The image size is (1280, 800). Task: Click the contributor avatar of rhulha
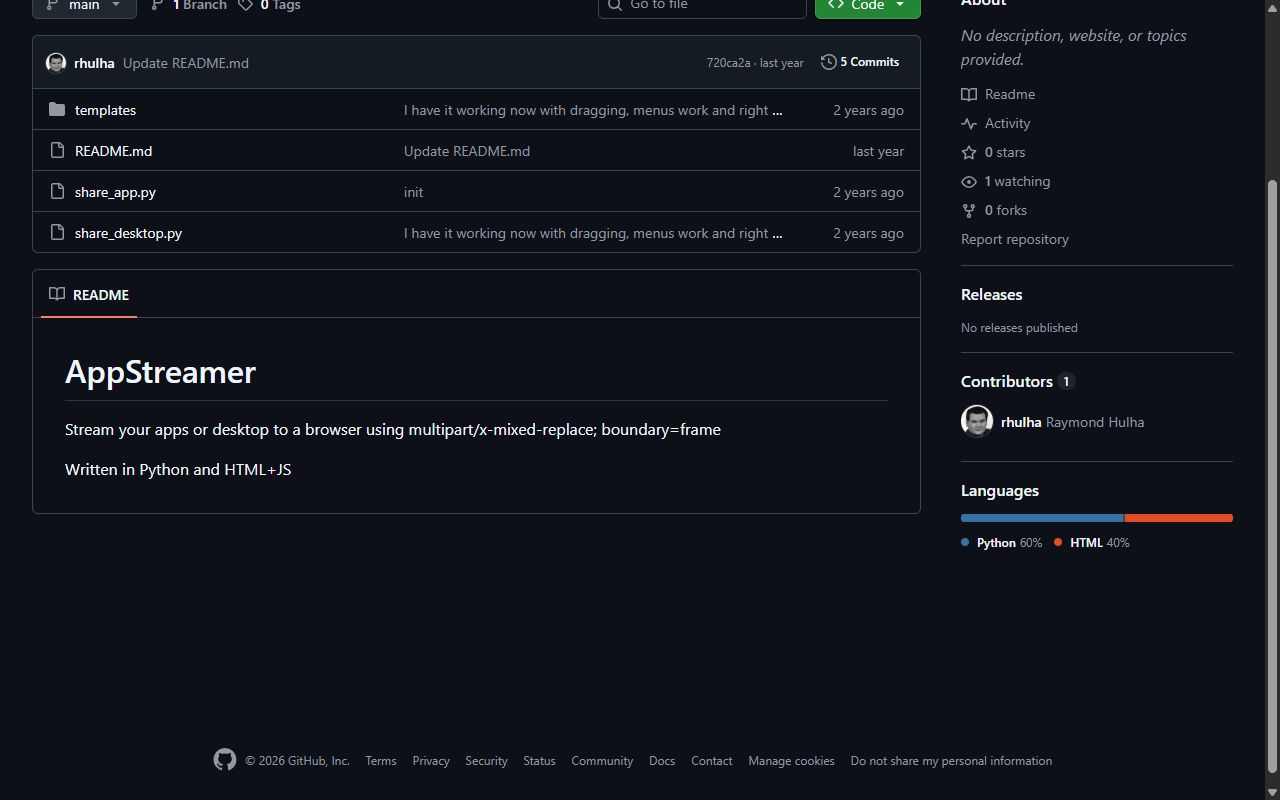[977, 421]
